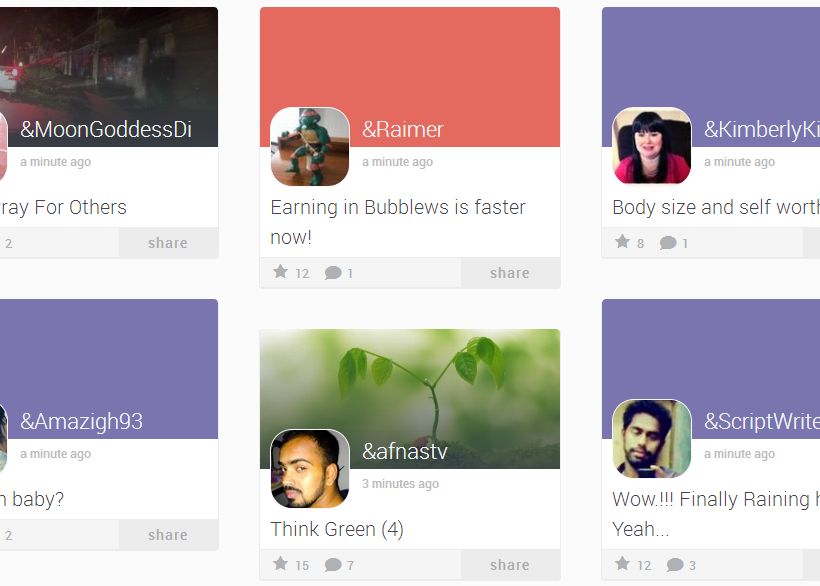
Task: Click KimberlyKi's profile photo
Action: [652, 146]
